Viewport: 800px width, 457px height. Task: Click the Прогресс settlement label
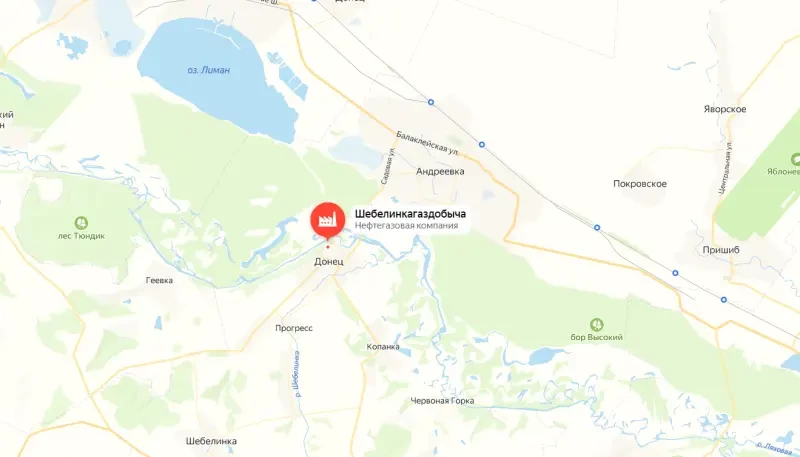(294, 328)
